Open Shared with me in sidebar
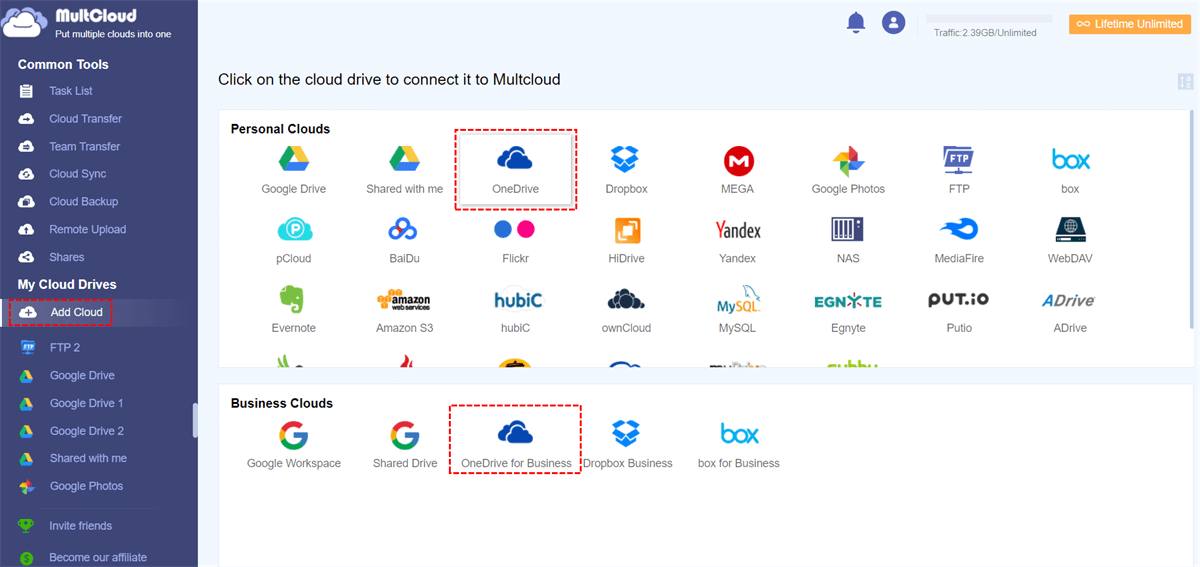The image size is (1200, 567). click(88, 458)
